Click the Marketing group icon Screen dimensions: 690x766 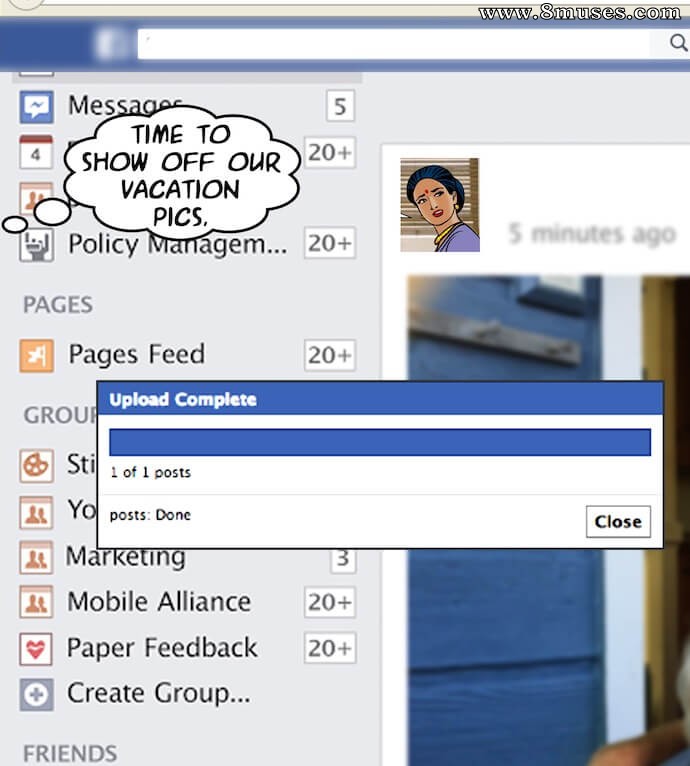36,557
